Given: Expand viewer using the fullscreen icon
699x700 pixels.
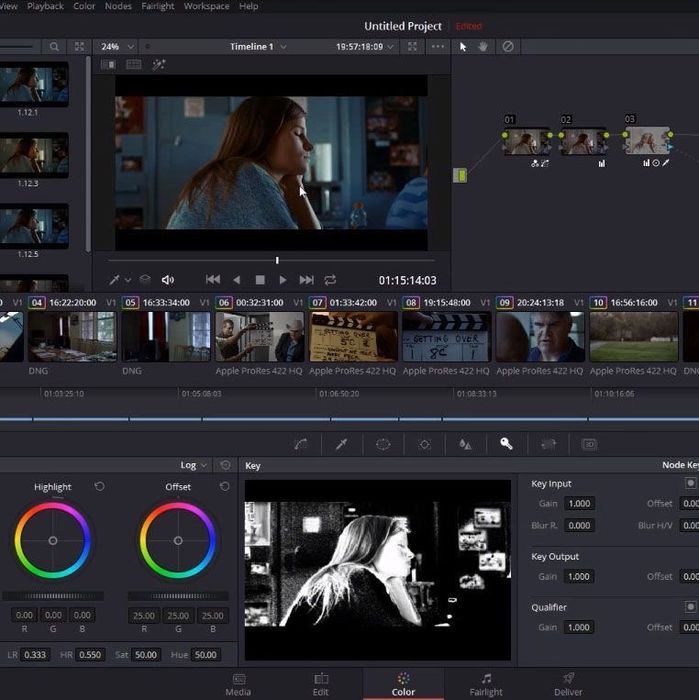Looking at the screenshot, I should pyautogui.click(x=412, y=46).
